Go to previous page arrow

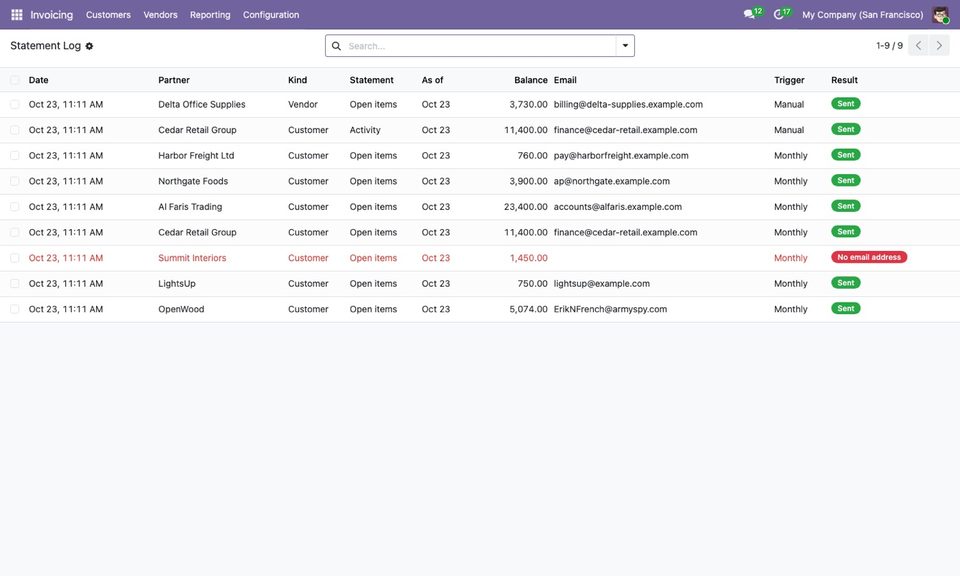(918, 45)
